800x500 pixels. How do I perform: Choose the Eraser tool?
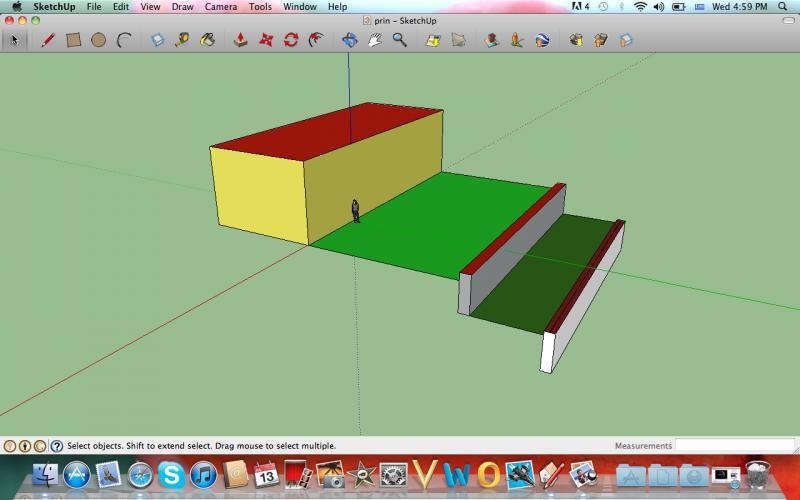pyautogui.click(x=157, y=40)
